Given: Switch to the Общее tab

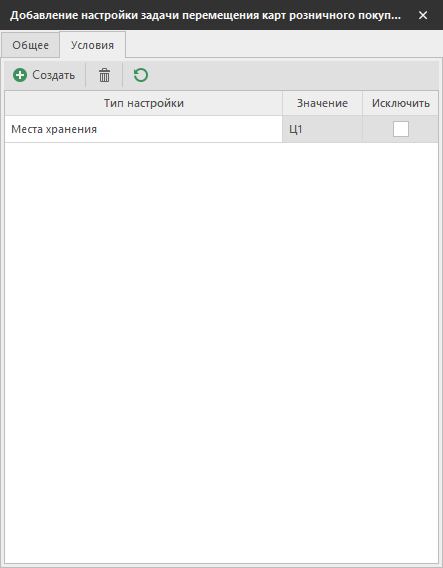Looking at the screenshot, I should (x=30, y=45).
